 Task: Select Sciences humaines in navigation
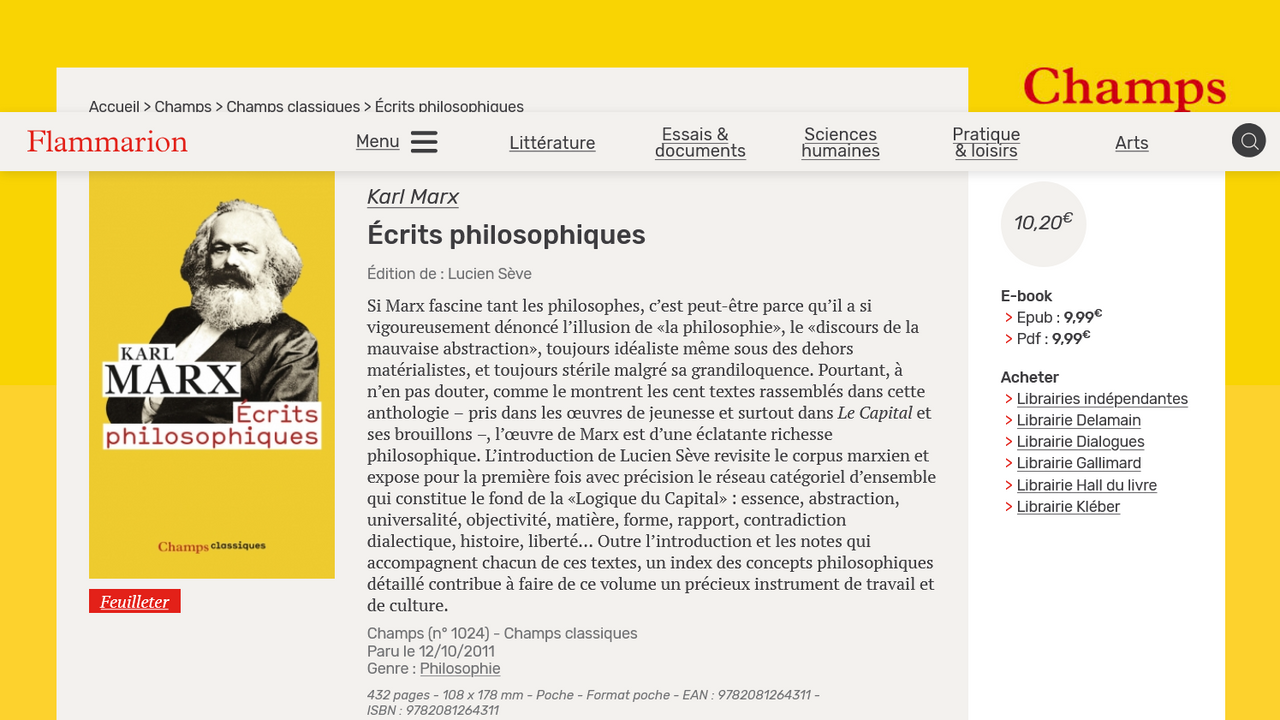tap(840, 142)
